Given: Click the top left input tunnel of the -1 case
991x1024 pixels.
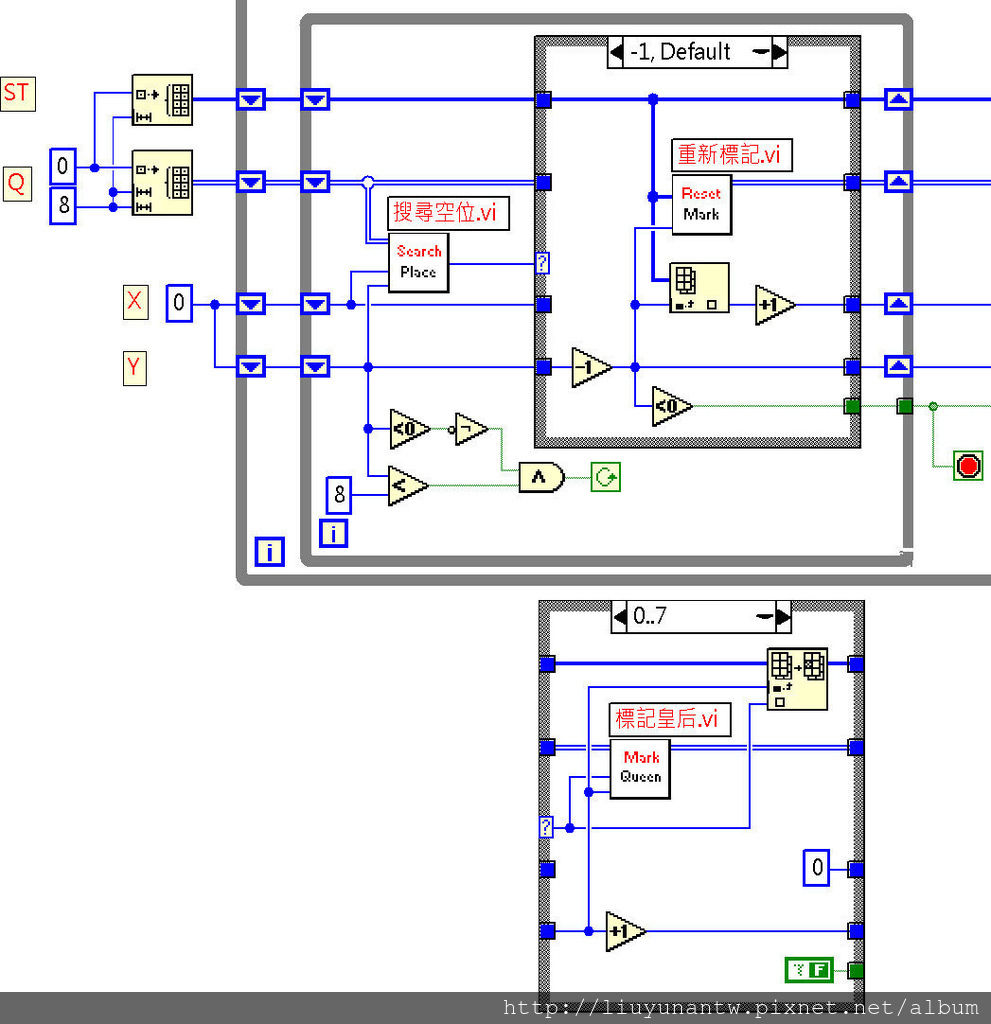Looking at the screenshot, I should (x=543, y=100).
